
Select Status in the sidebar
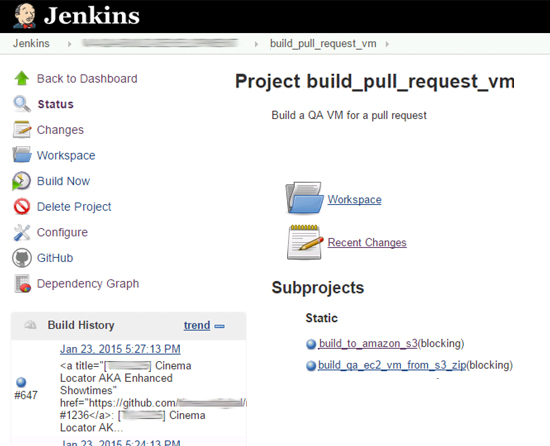(x=55, y=104)
